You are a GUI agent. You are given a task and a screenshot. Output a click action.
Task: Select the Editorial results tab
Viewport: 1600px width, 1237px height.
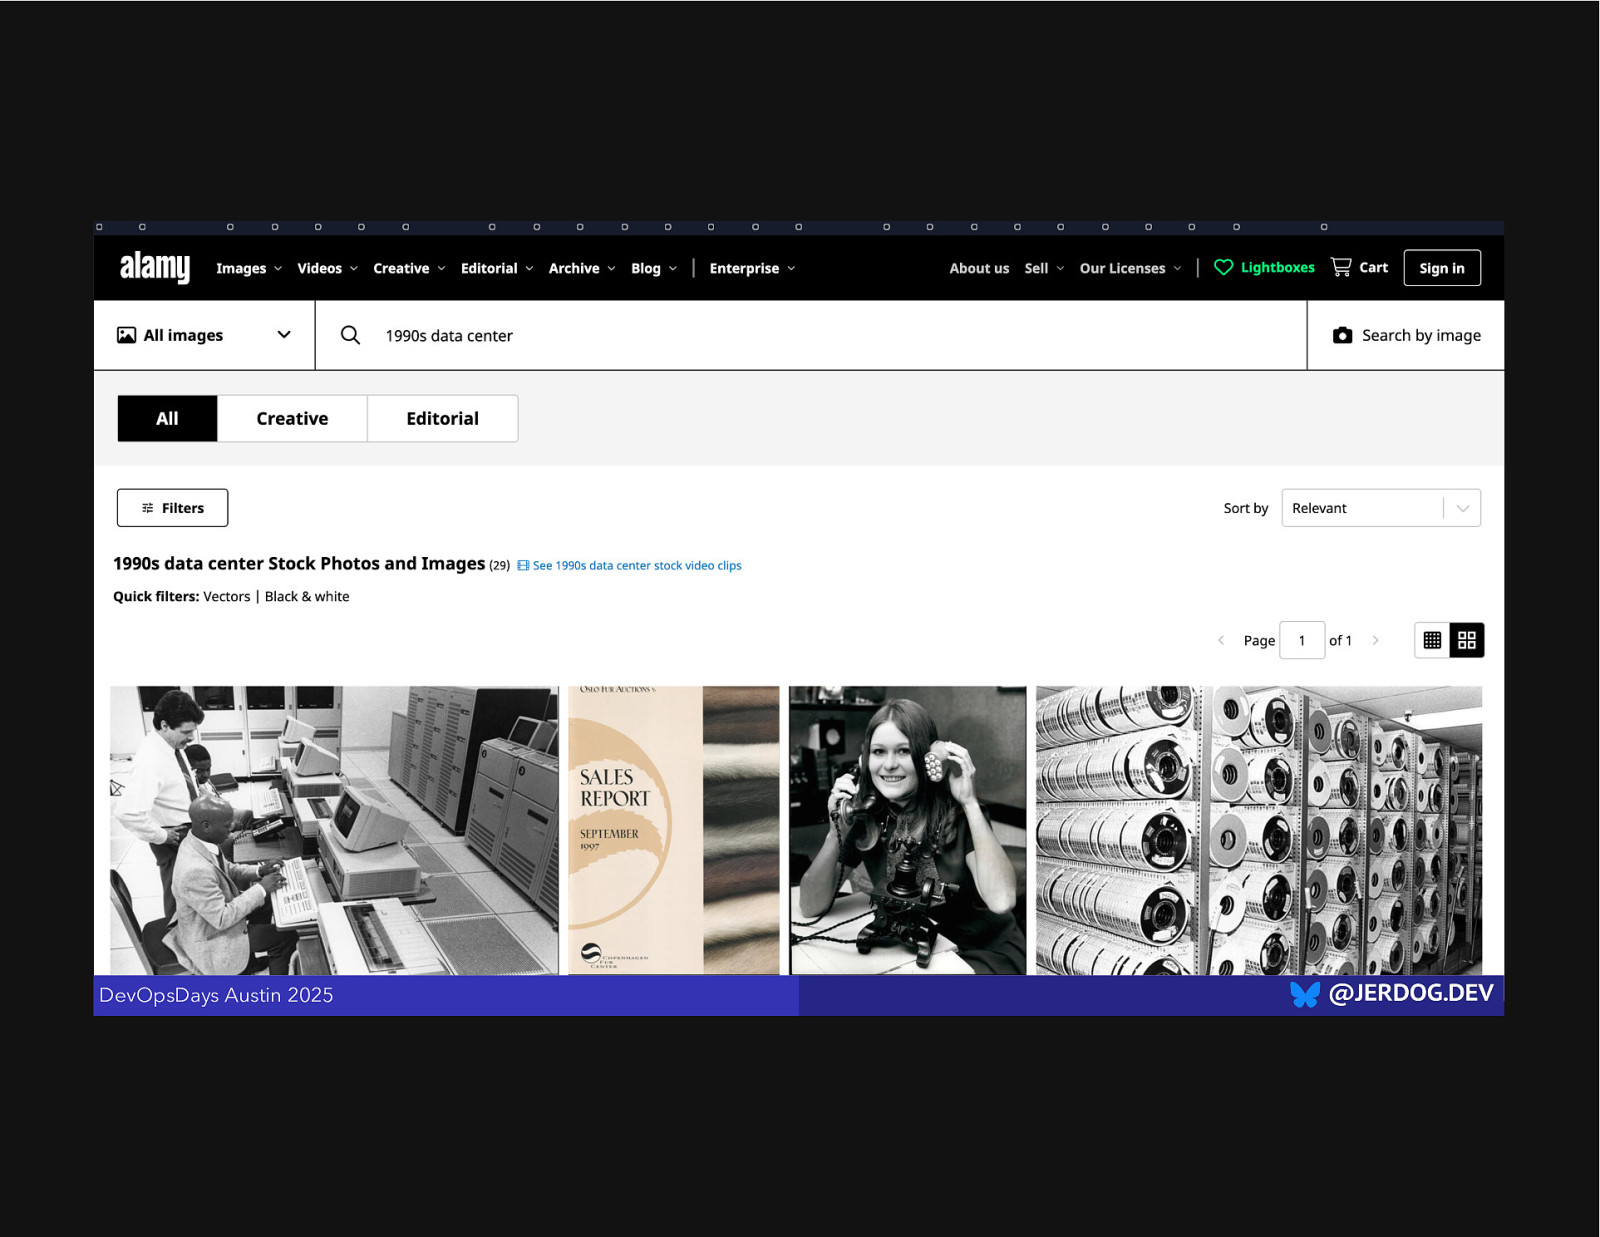(x=442, y=418)
